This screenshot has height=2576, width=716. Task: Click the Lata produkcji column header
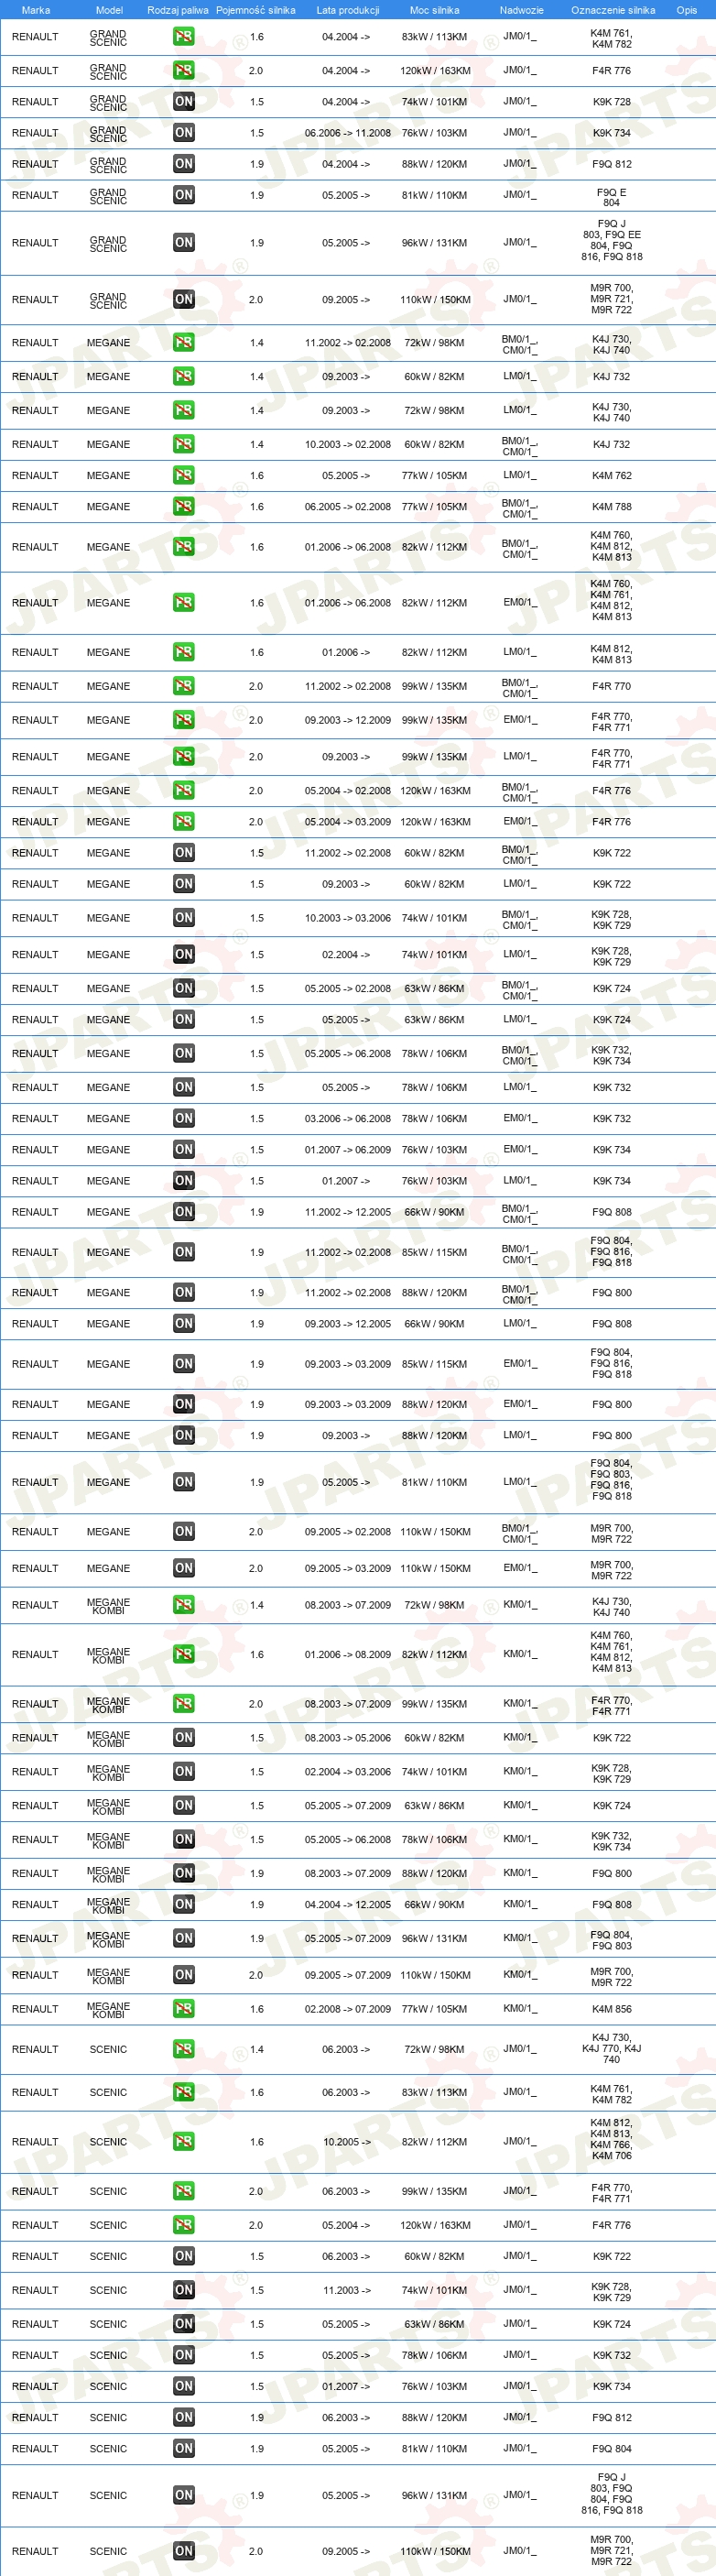coord(348,10)
